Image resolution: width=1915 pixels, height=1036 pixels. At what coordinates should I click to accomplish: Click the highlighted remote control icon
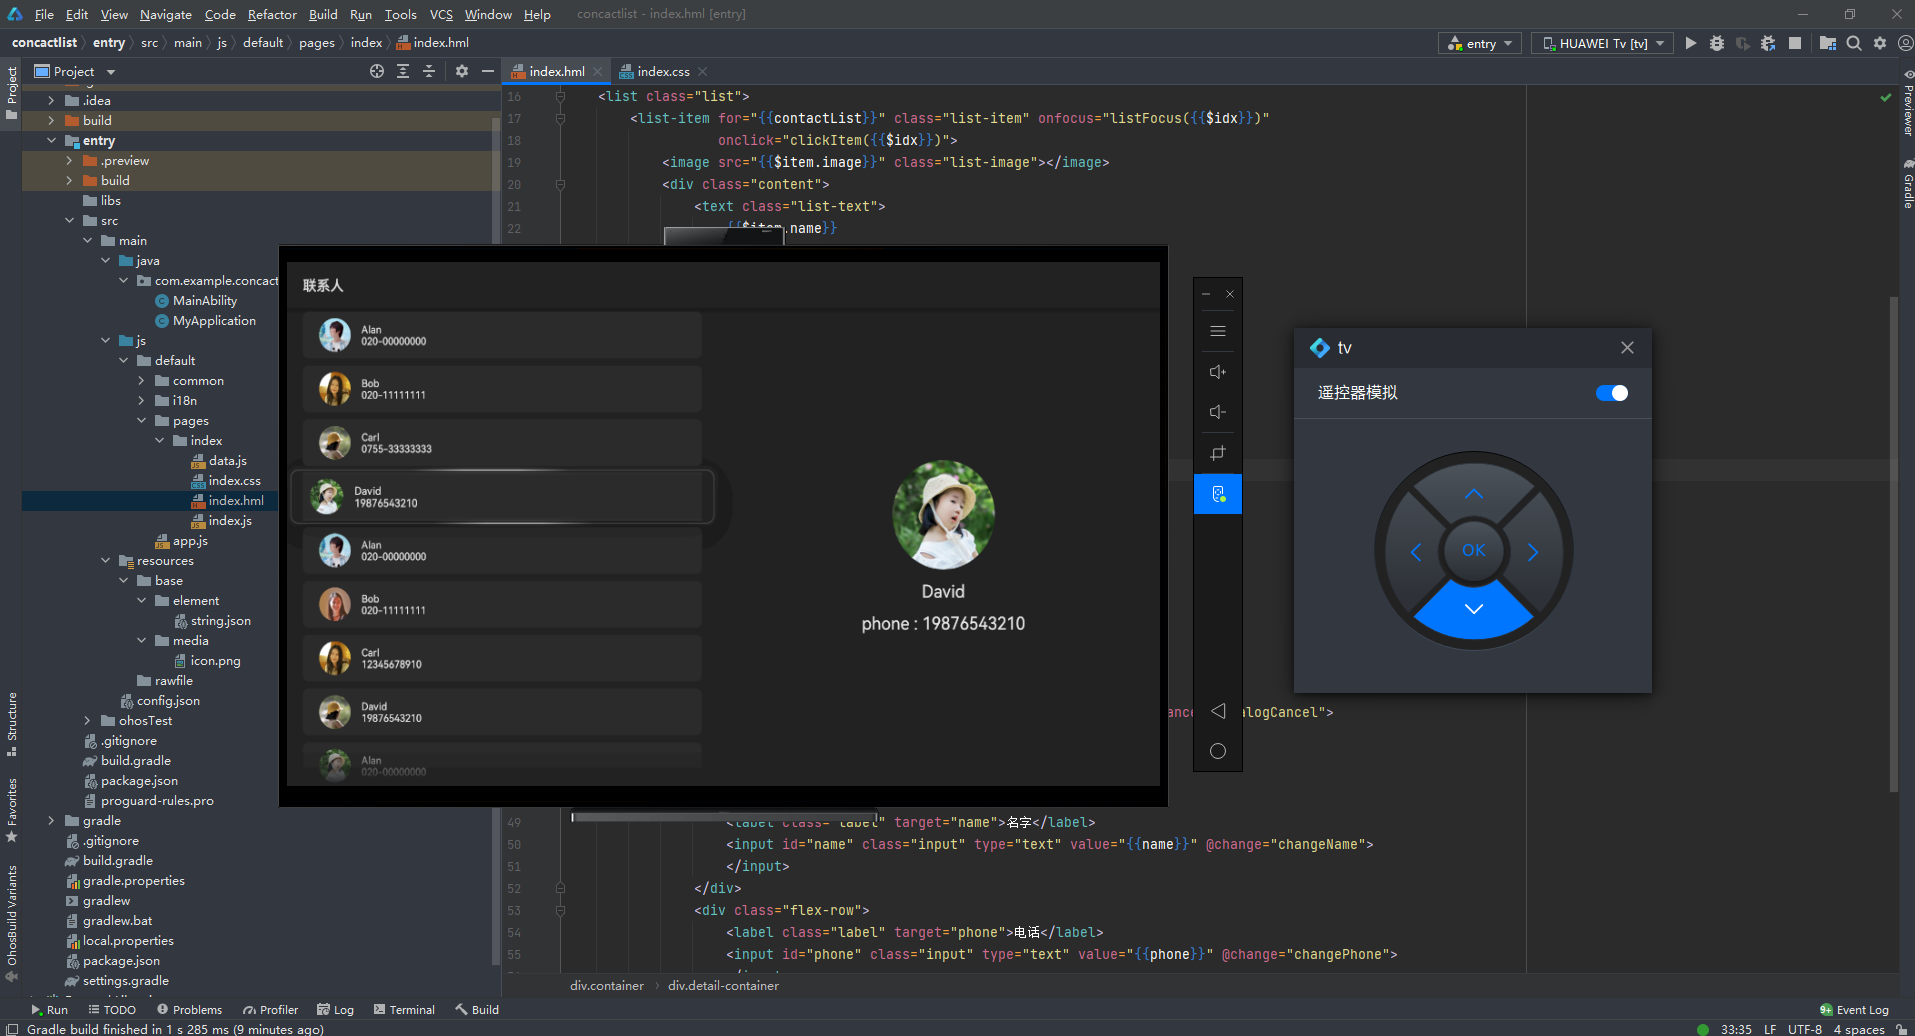tap(1218, 494)
